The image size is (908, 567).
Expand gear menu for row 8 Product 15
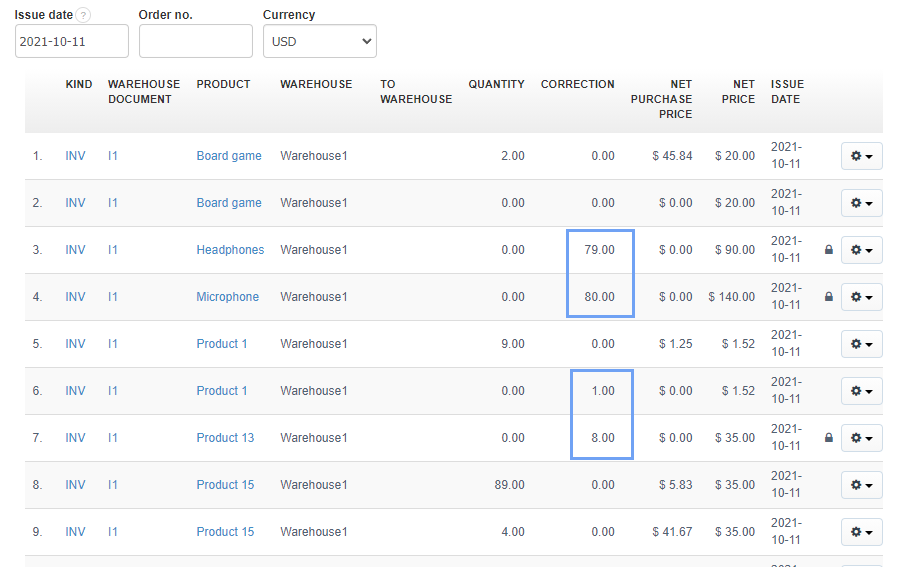click(x=861, y=485)
